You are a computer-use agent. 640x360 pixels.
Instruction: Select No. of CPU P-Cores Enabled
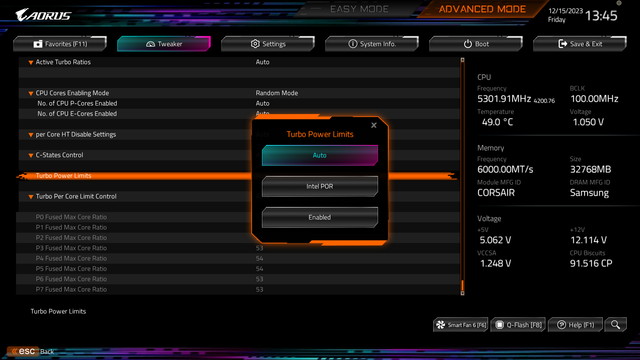[77, 104]
